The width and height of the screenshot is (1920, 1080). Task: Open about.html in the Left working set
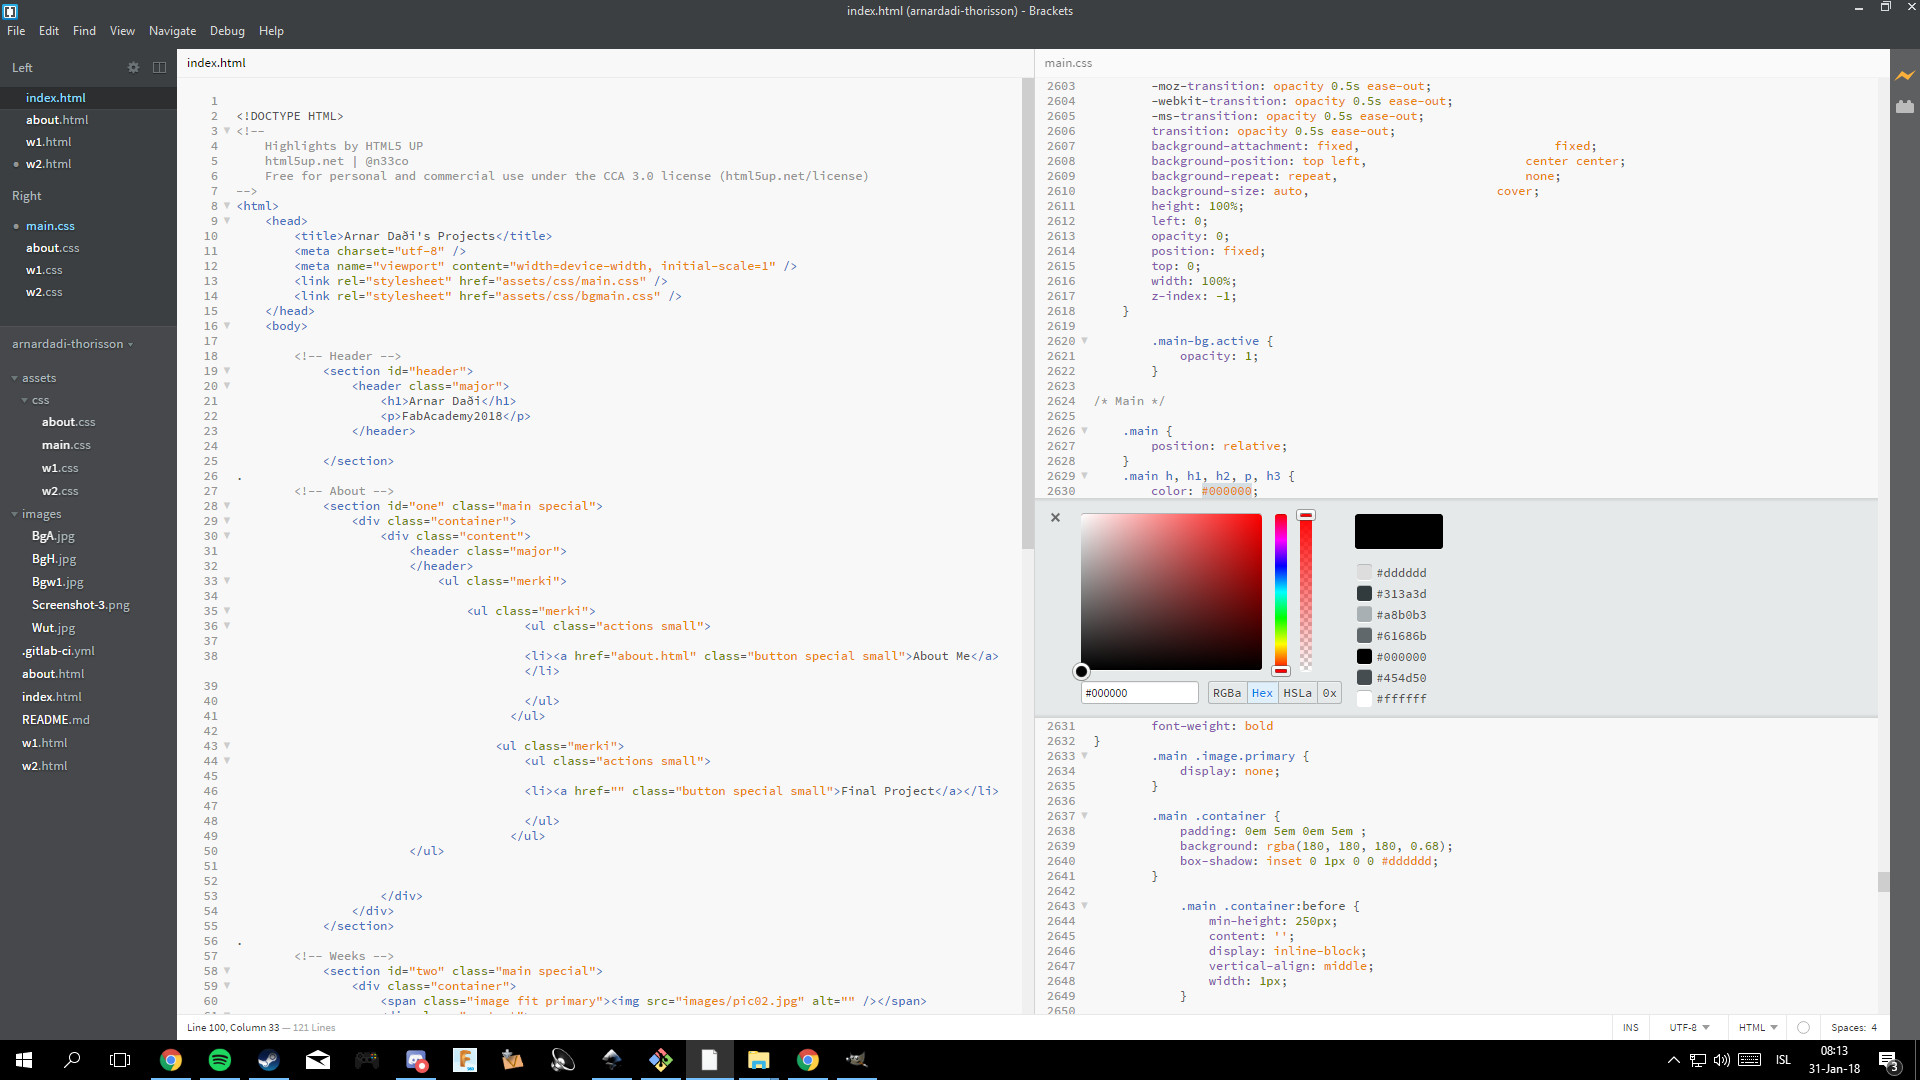point(57,120)
